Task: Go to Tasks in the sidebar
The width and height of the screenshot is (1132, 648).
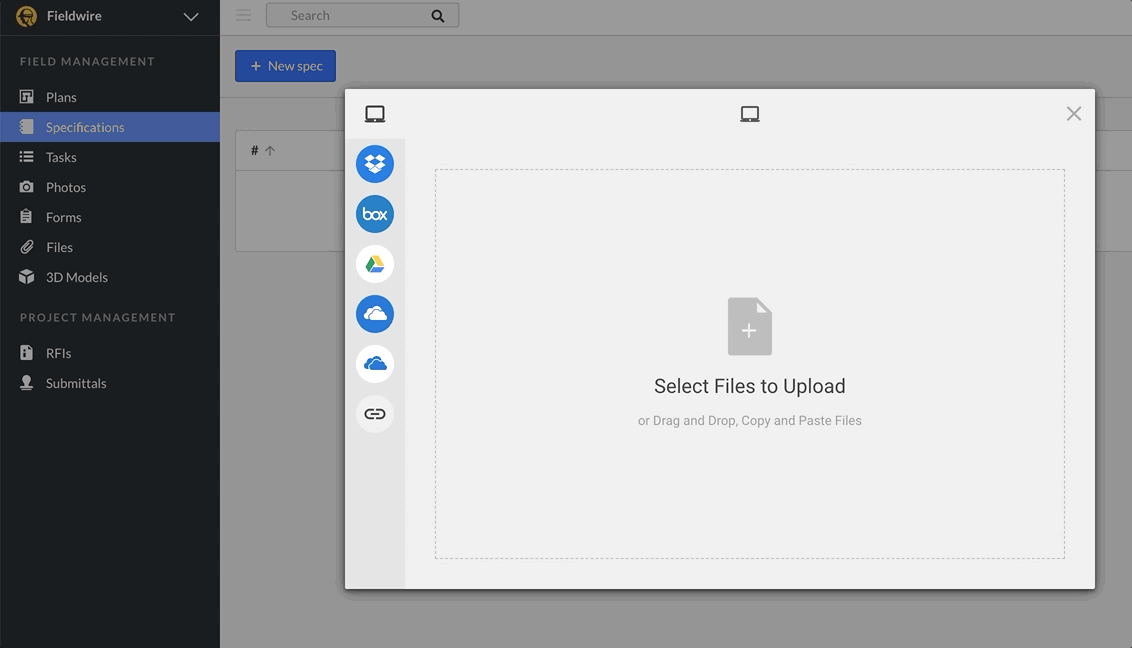Action: pyautogui.click(x=61, y=157)
